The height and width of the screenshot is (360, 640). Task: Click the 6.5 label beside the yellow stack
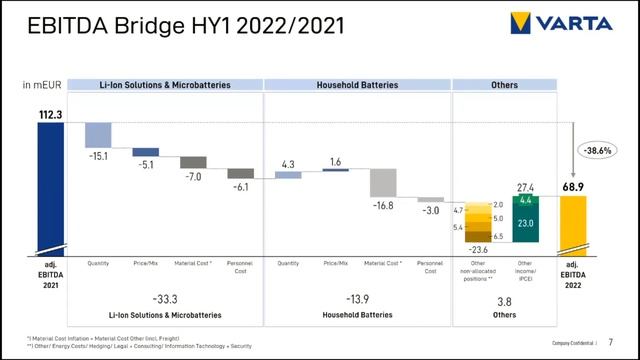point(498,236)
